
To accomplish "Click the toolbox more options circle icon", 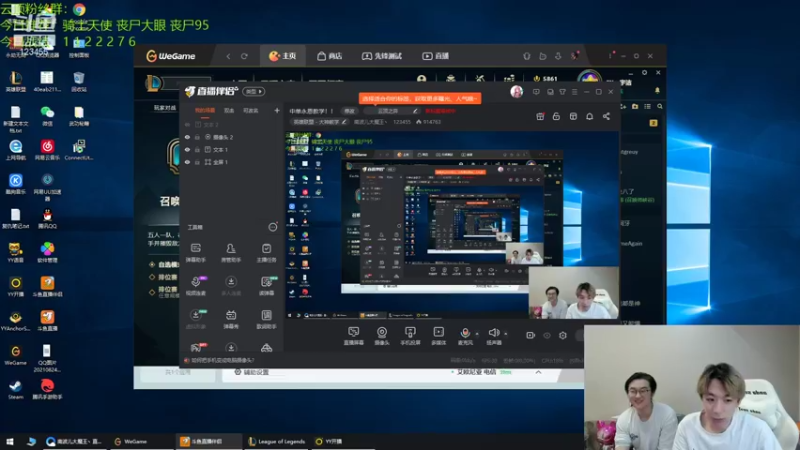I will (x=273, y=227).
